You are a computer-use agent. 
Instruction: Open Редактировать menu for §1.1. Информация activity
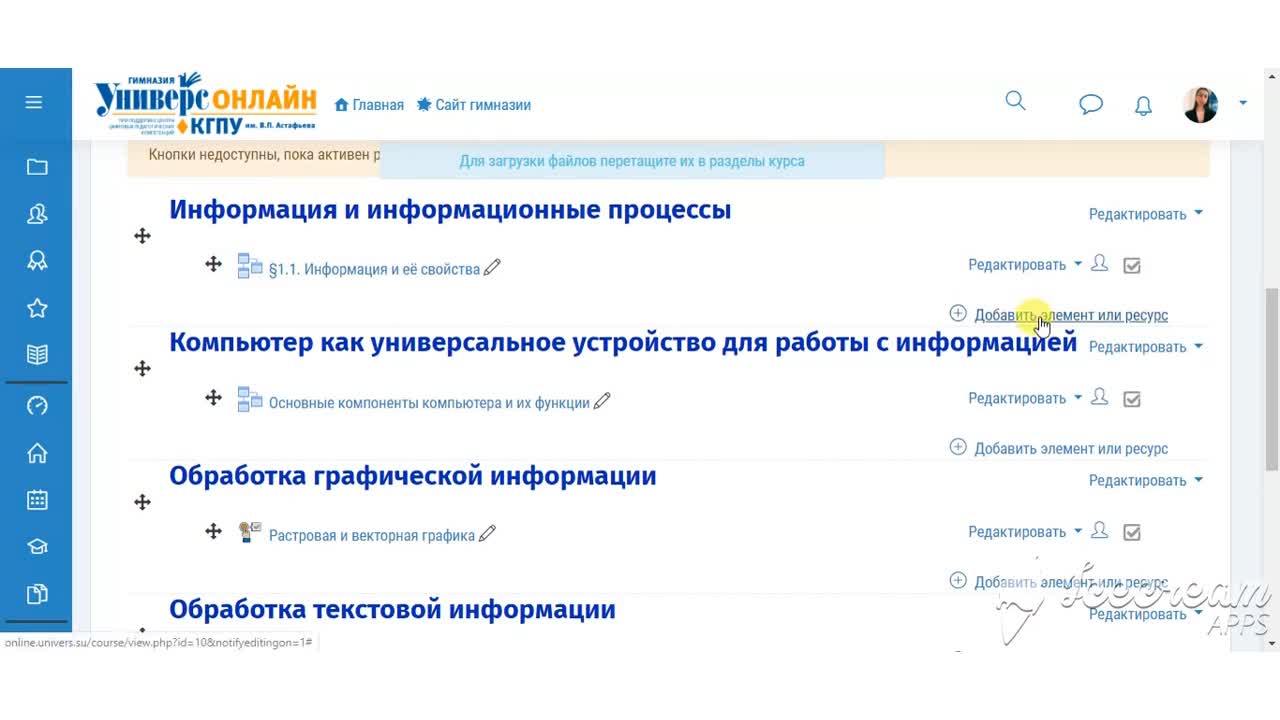click(1025, 265)
